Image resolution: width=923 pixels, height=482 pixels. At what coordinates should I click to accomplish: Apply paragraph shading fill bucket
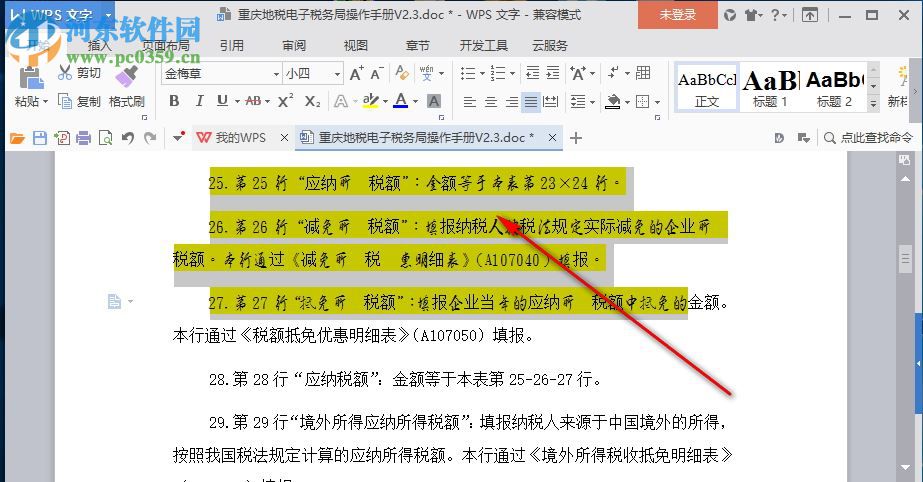tap(613, 101)
